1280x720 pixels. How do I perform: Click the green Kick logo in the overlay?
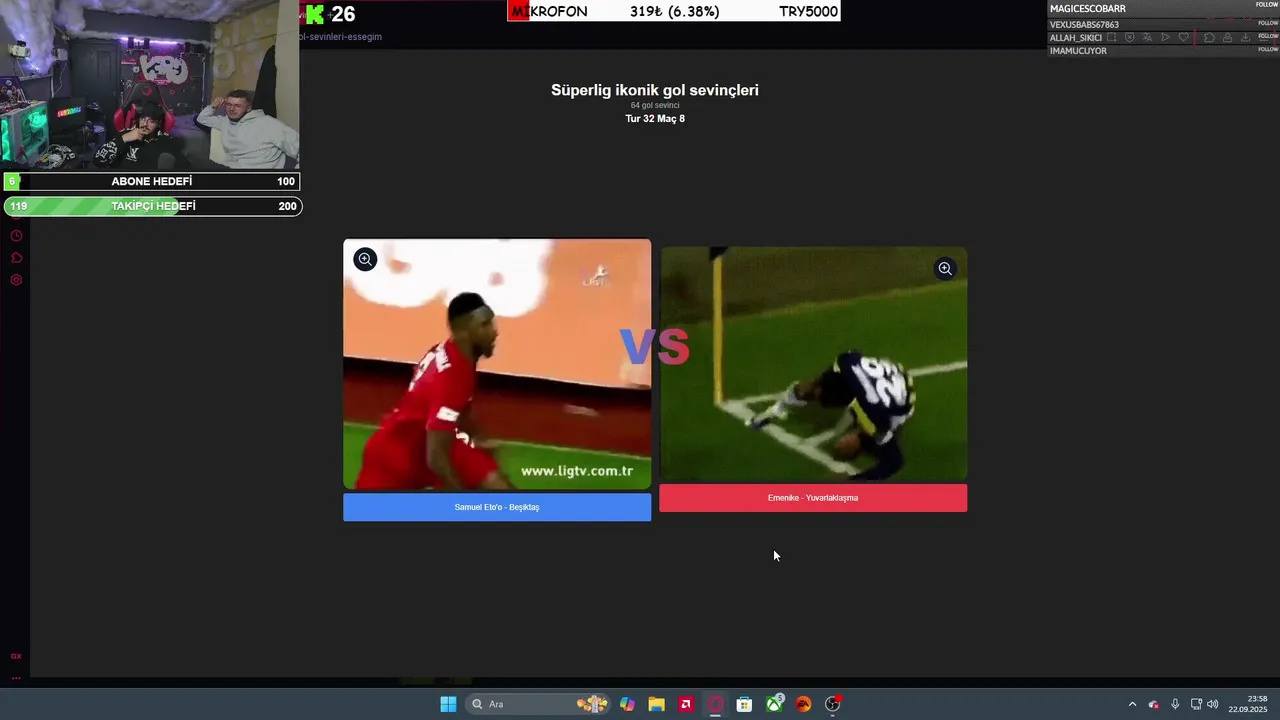316,14
